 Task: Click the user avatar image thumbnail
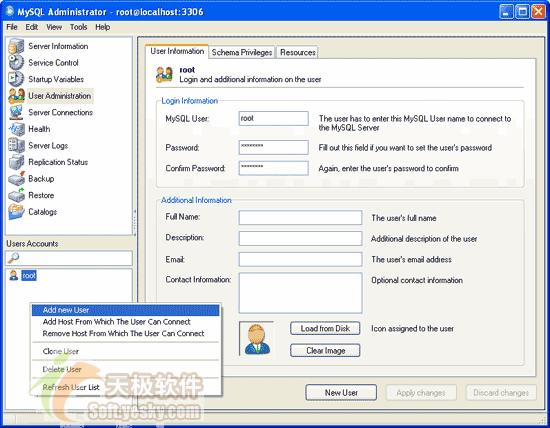257,339
